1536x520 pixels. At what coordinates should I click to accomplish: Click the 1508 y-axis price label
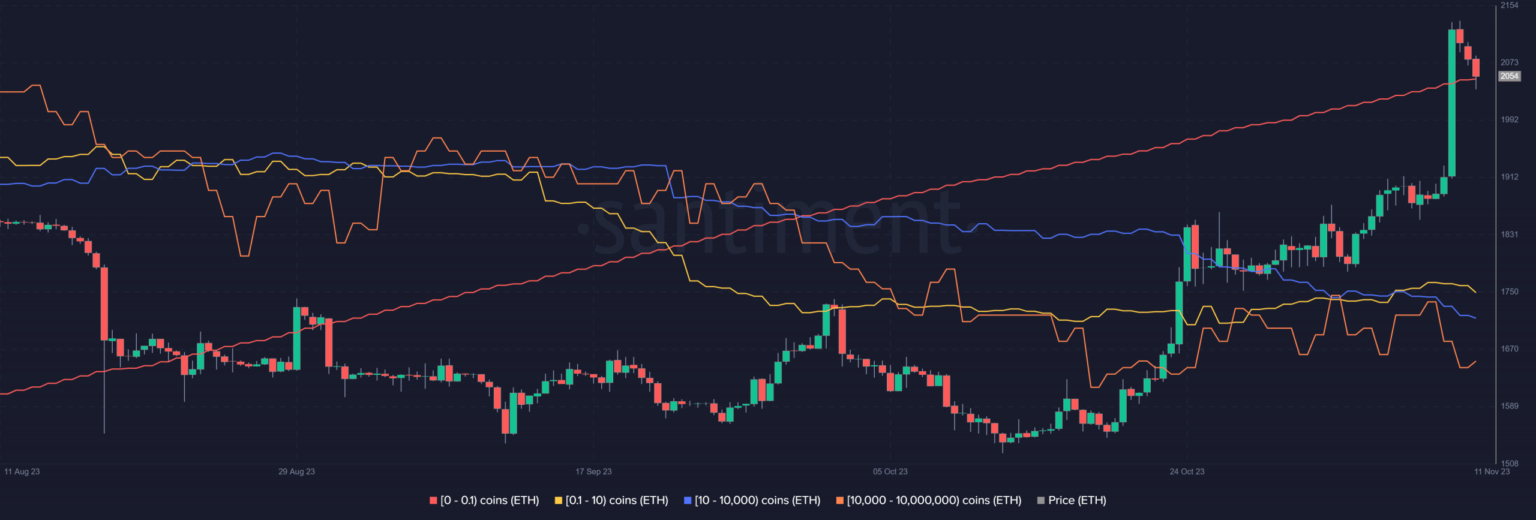[1509, 463]
